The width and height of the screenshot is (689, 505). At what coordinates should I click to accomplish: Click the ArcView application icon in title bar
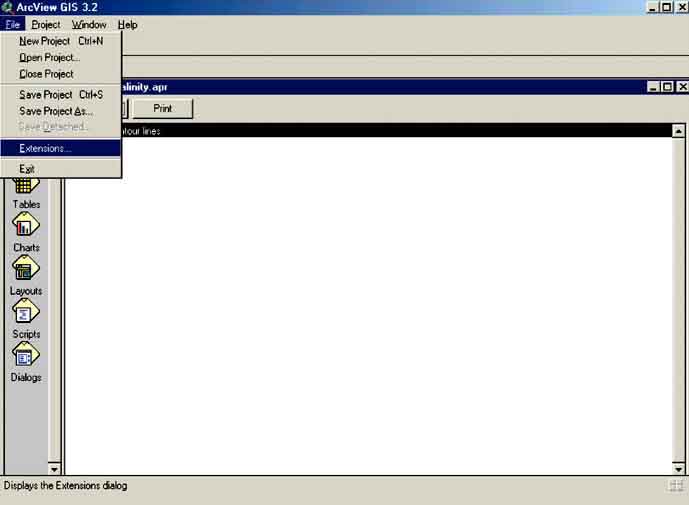pyautogui.click(x=7, y=7)
